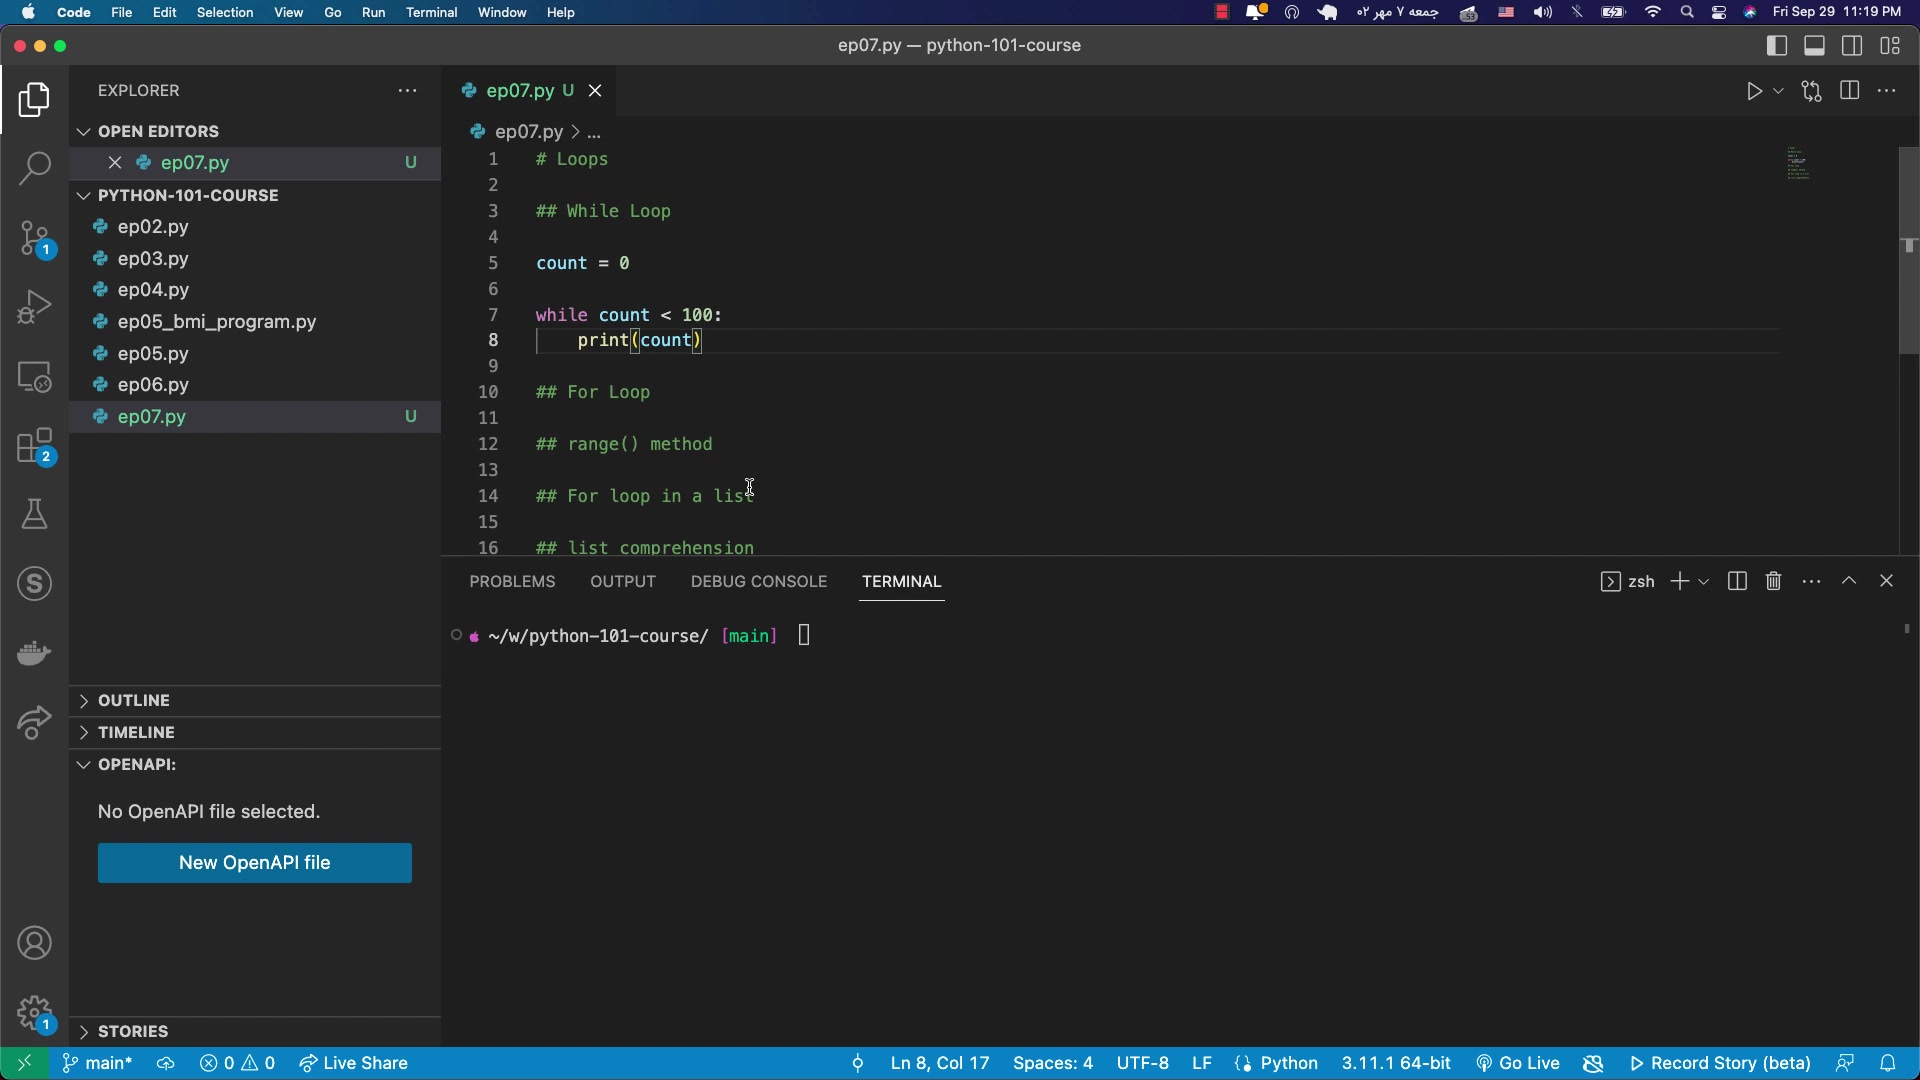1920x1080 pixels.
Task: Expand the TIMELINE section
Action: 136,732
